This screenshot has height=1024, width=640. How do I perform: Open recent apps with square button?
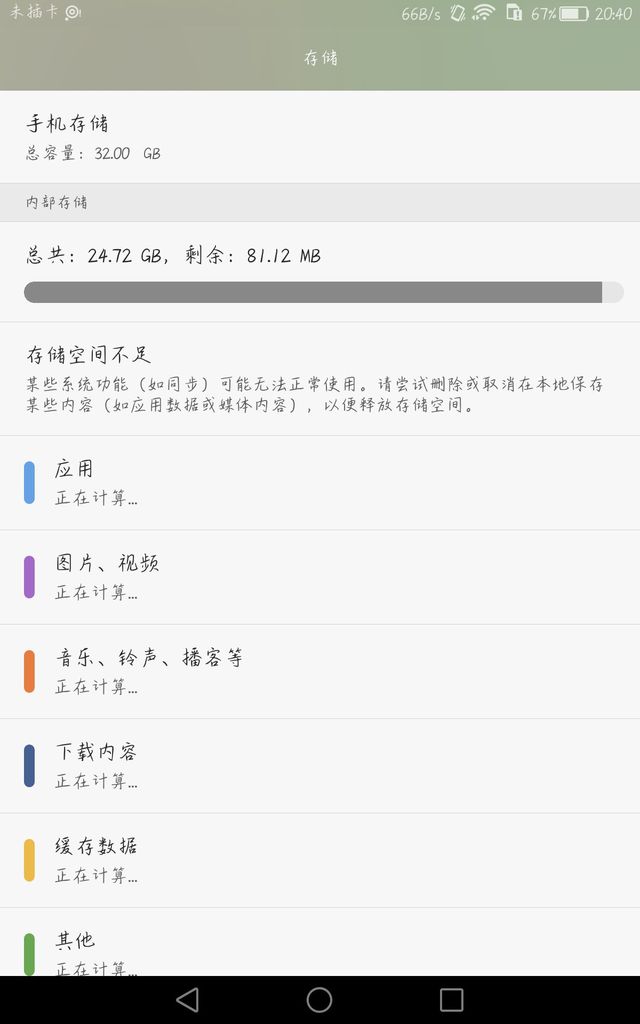[452, 999]
